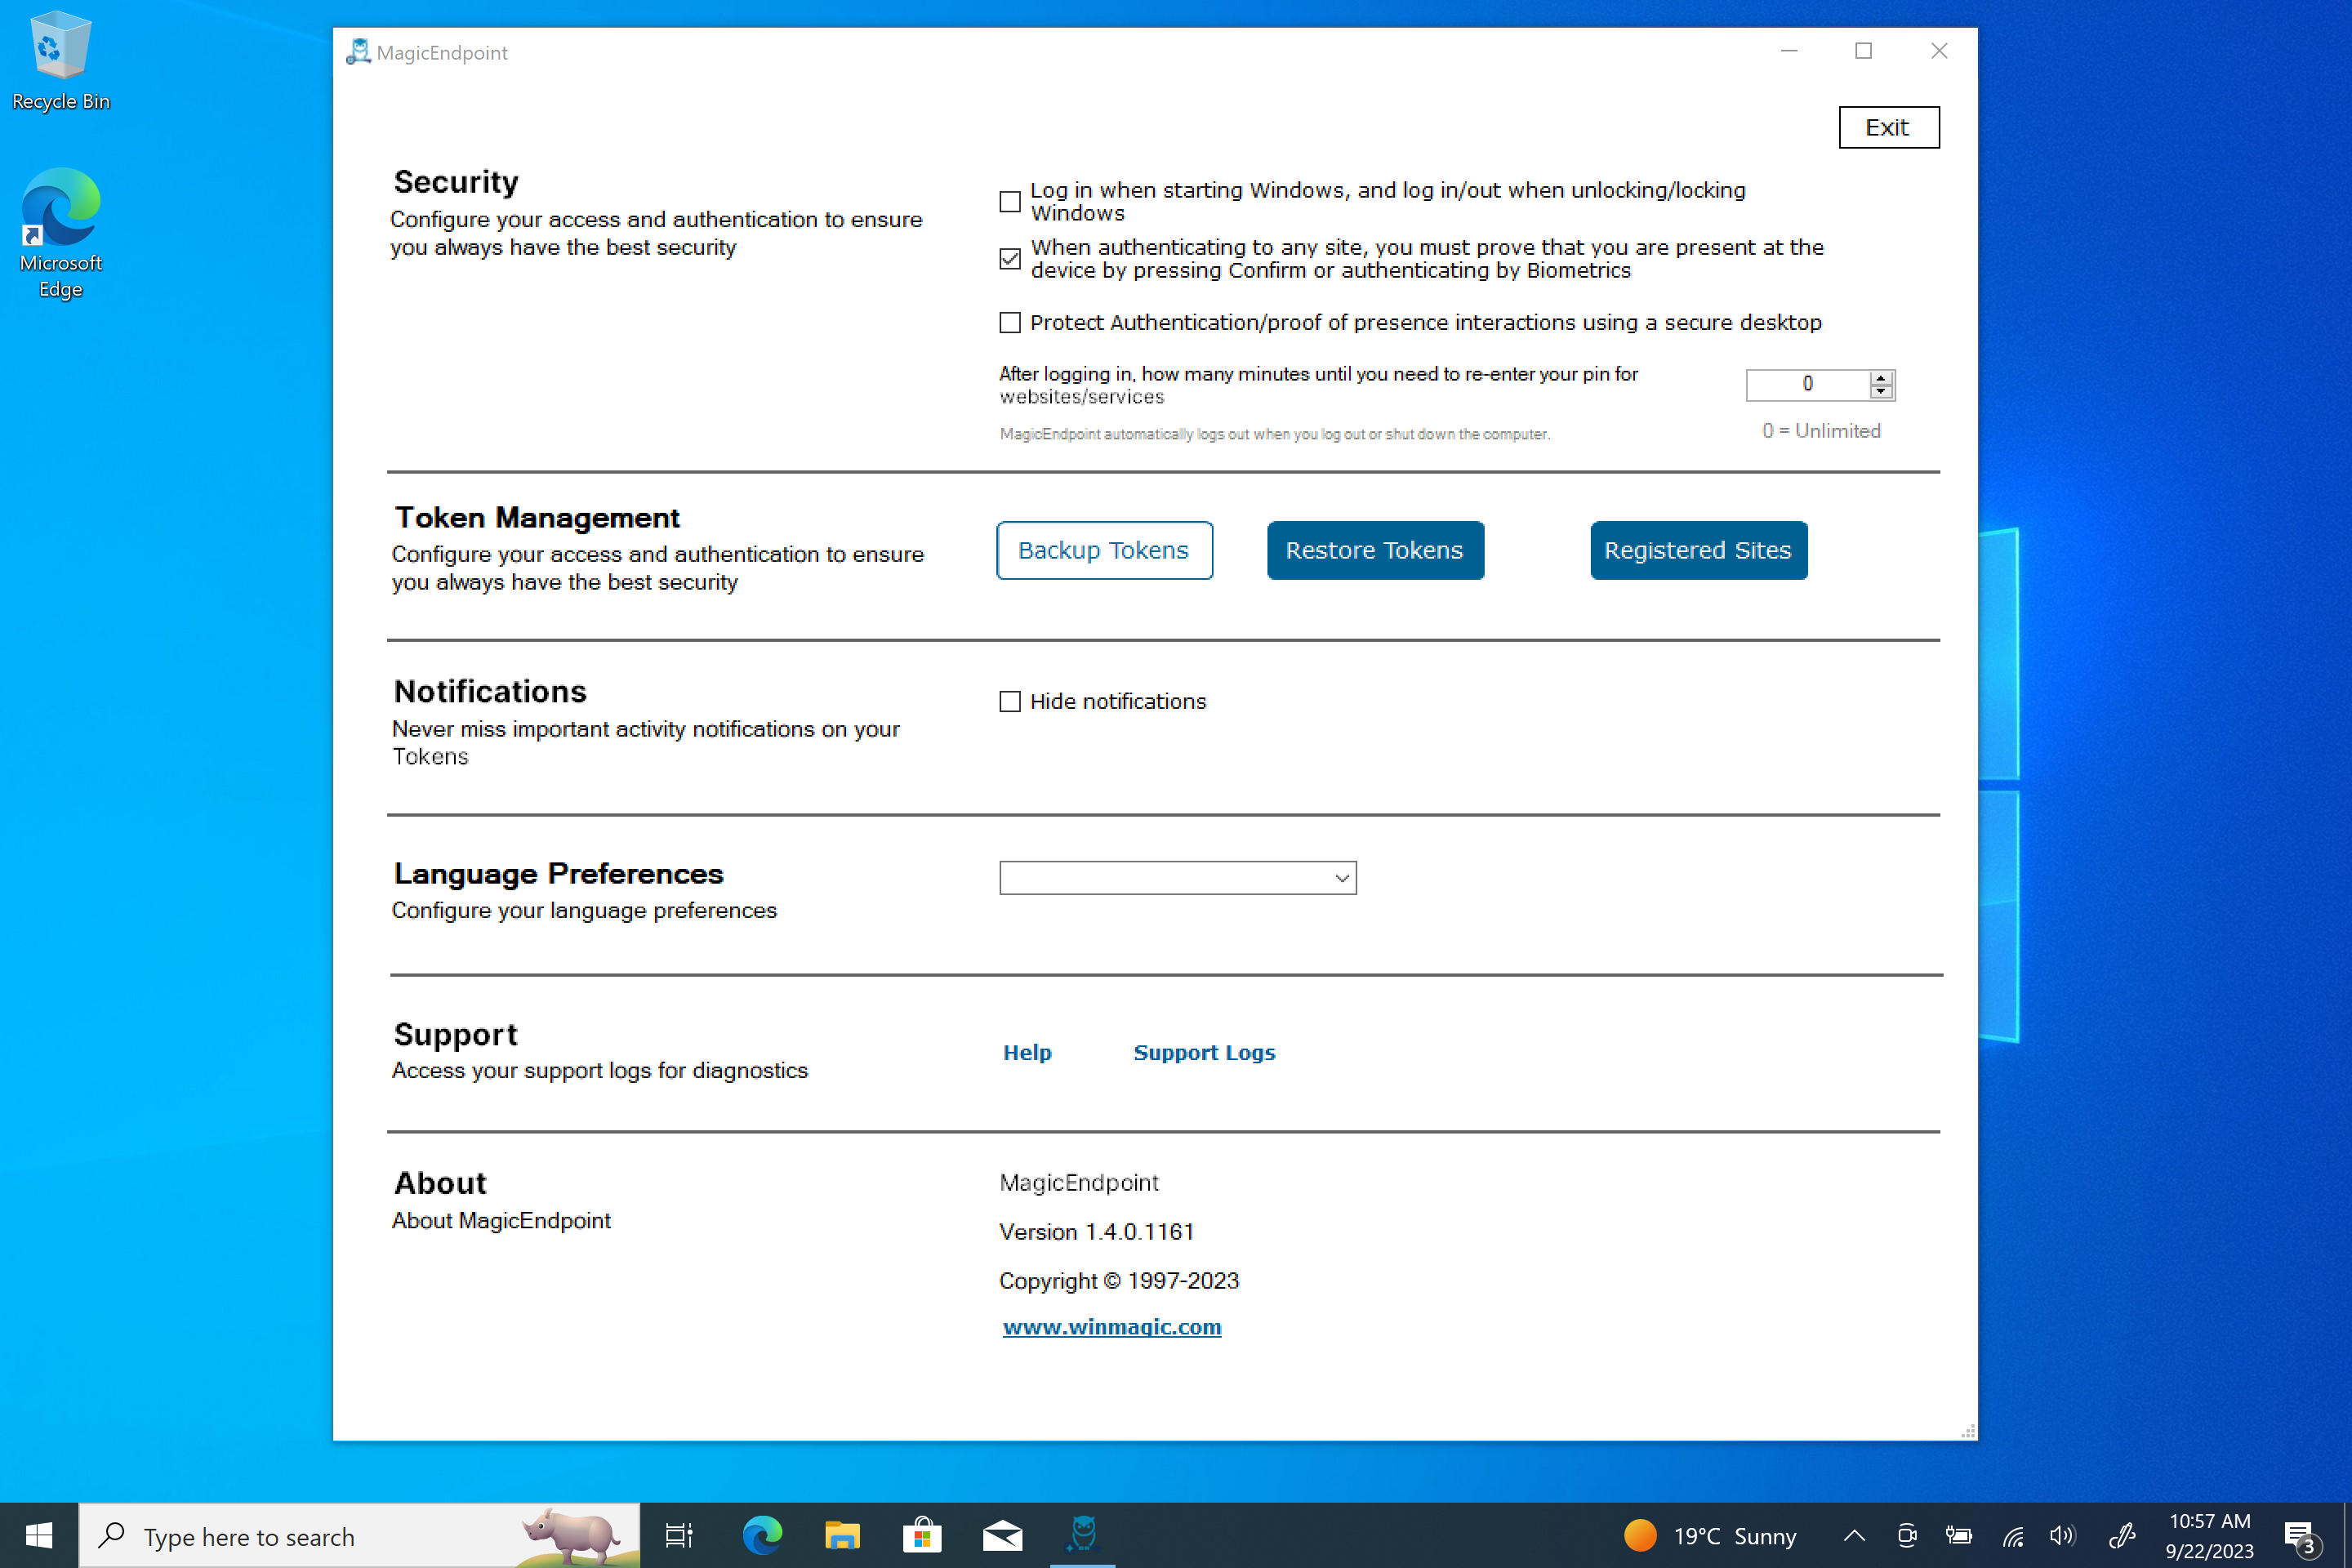Toggle Hide notifications
2352x1568 pixels.
[1009, 701]
